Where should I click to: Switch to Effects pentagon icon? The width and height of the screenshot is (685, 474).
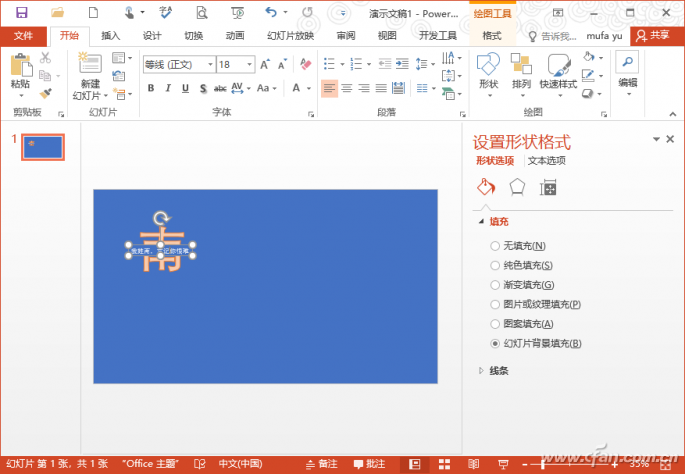517,187
